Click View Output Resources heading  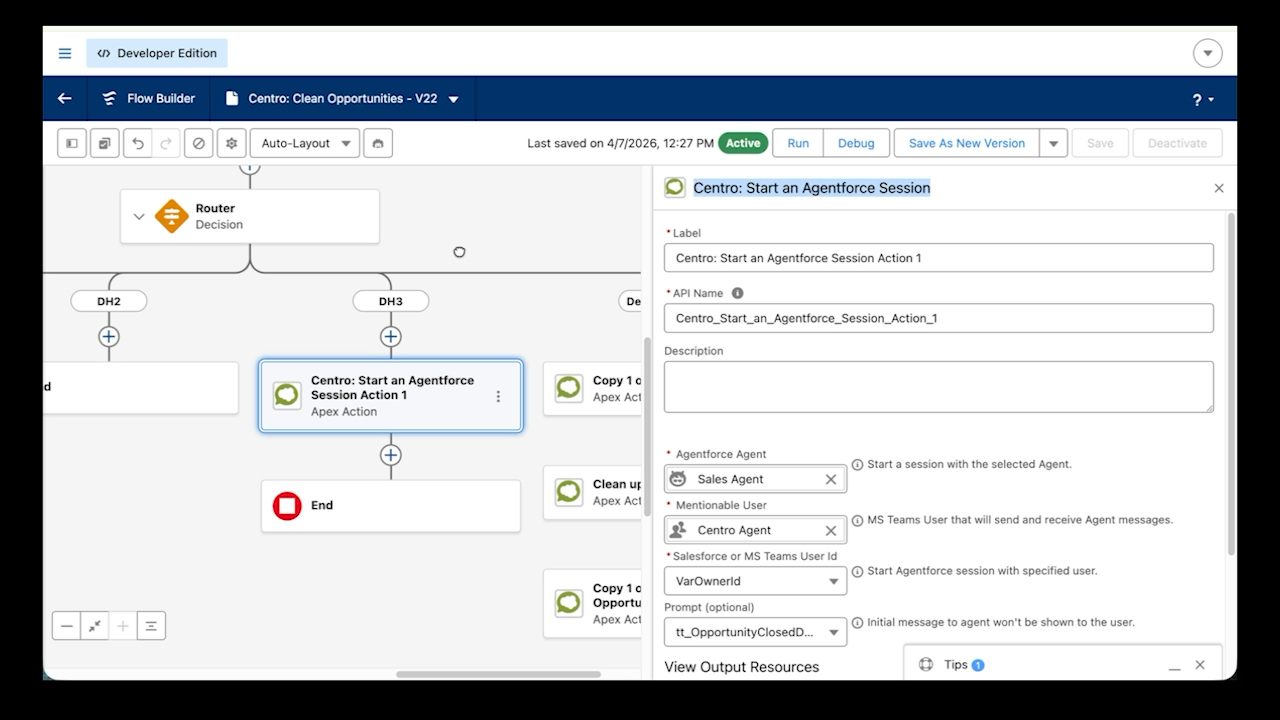pyautogui.click(x=741, y=667)
